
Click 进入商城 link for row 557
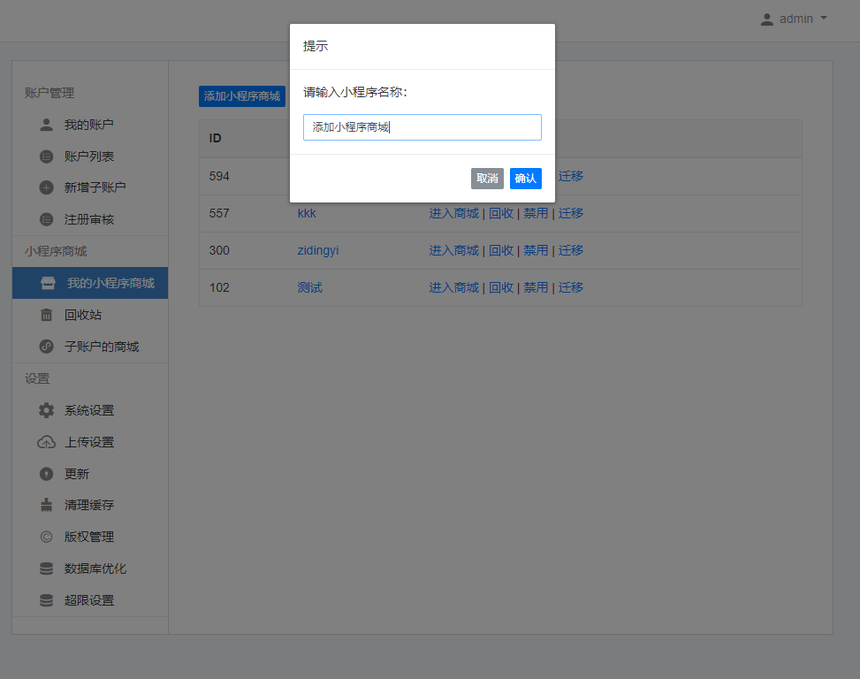click(454, 213)
